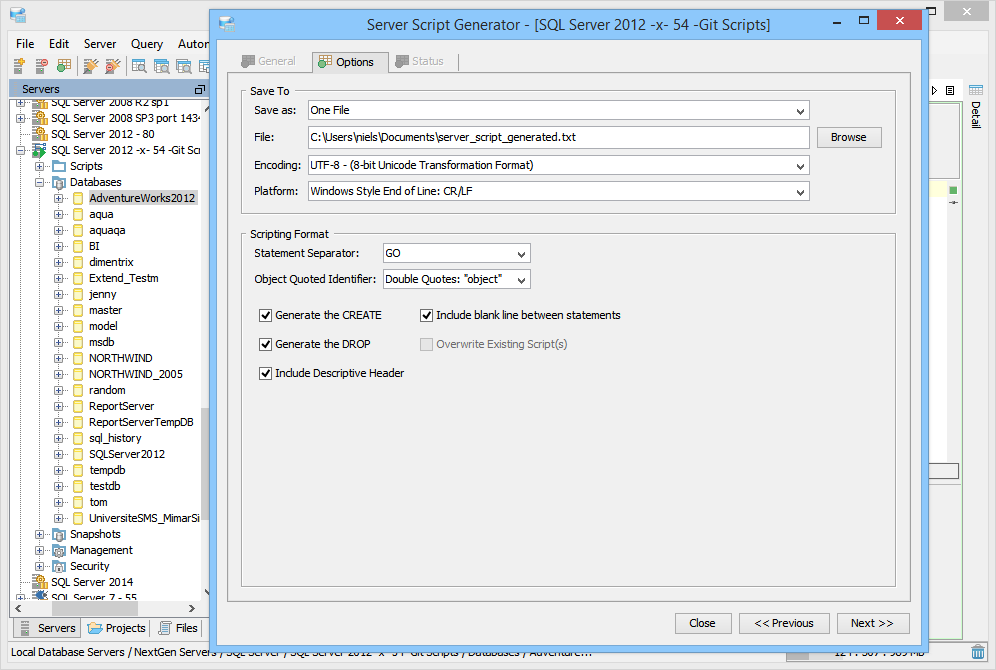The image size is (996, 670).
Task: Expand the Security tree node
Action: click(x=39, y=566)
